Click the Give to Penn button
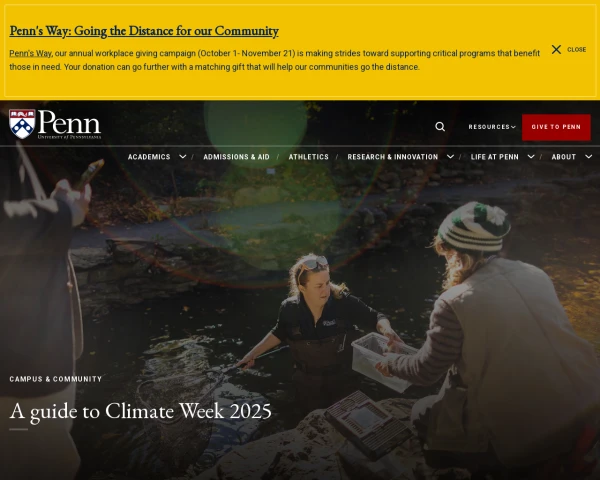This screenshot has width=600, height=480. click(x=556, y=127)
